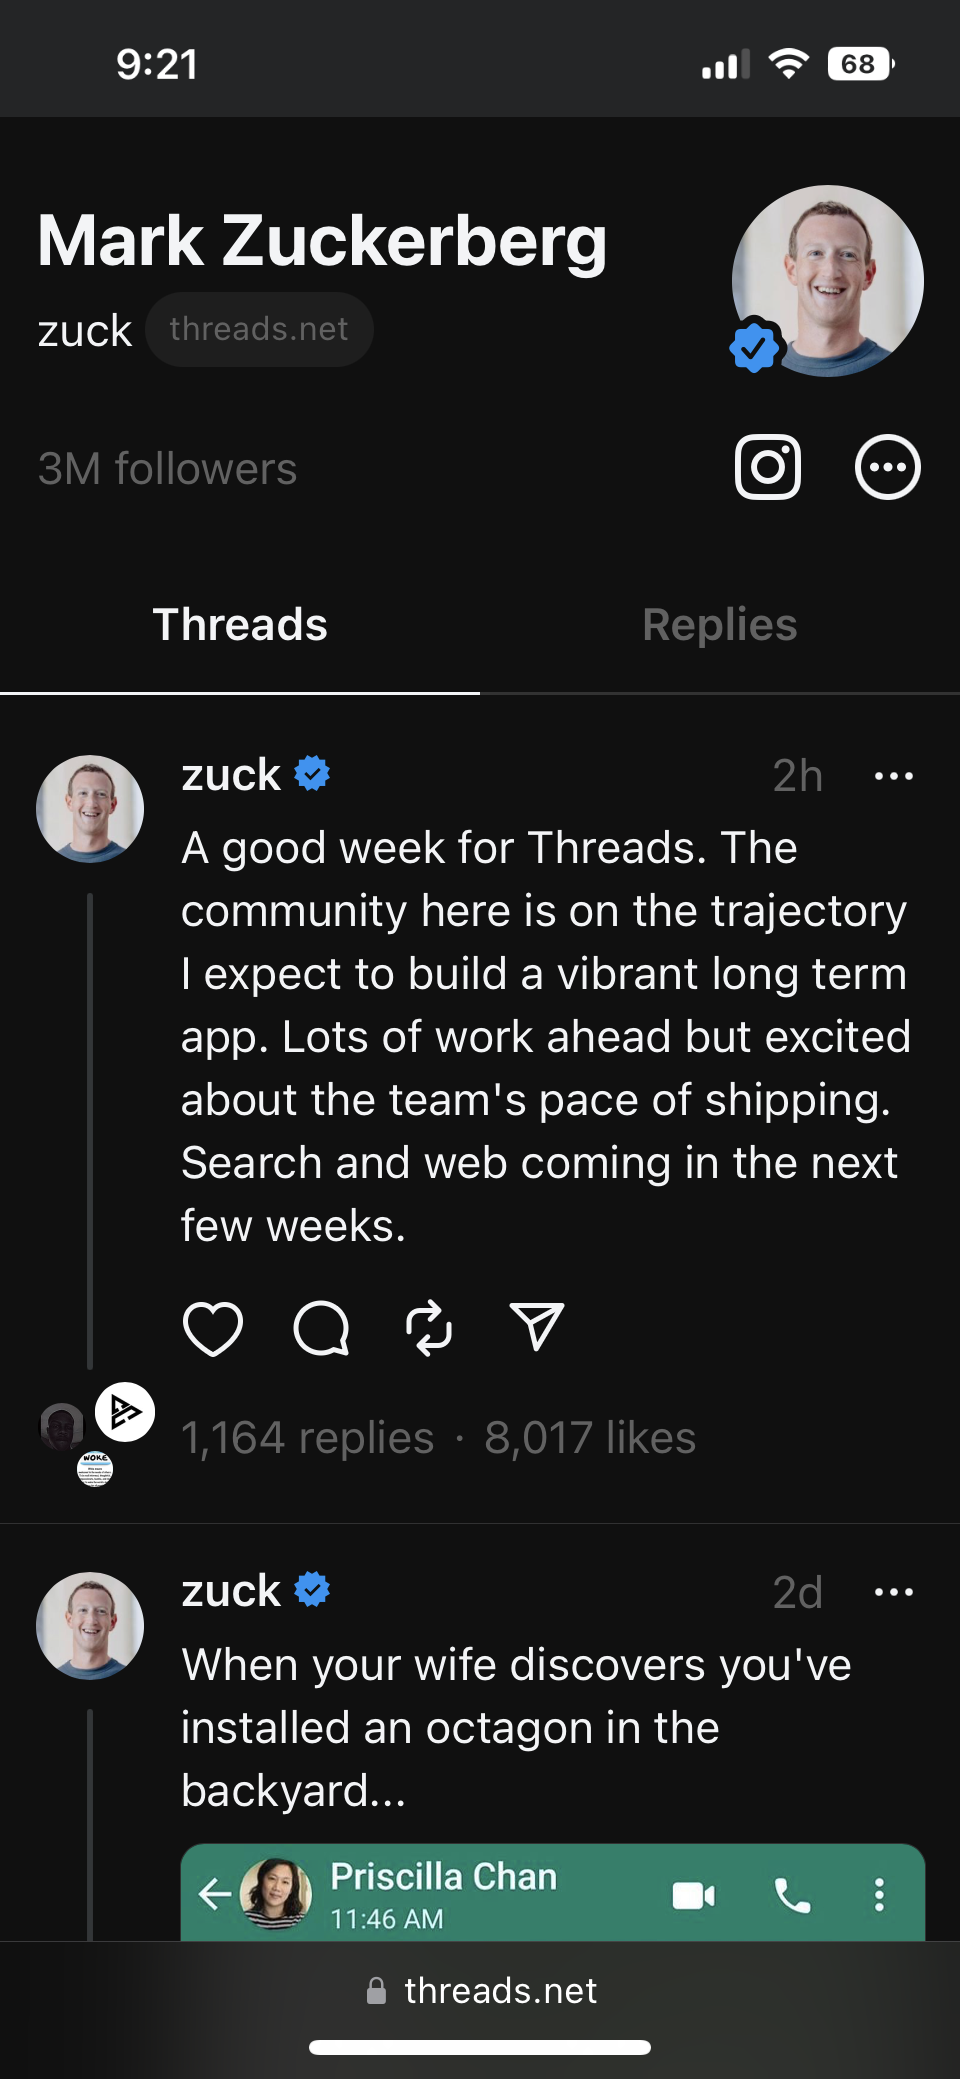Viewport: 960px width, 2079px height.
Task: Tap back arrow in the chat screenshot
Action: pos(214,1893)
